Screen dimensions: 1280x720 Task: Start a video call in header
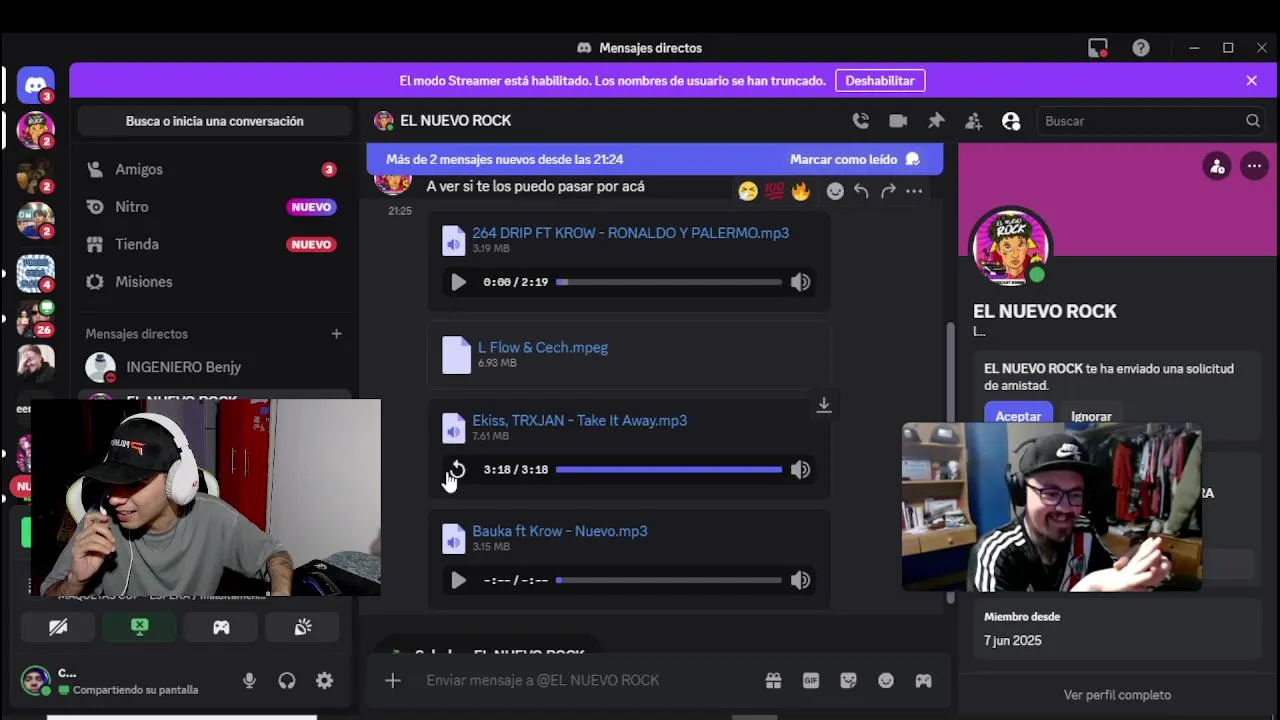(x=898, y=121)
